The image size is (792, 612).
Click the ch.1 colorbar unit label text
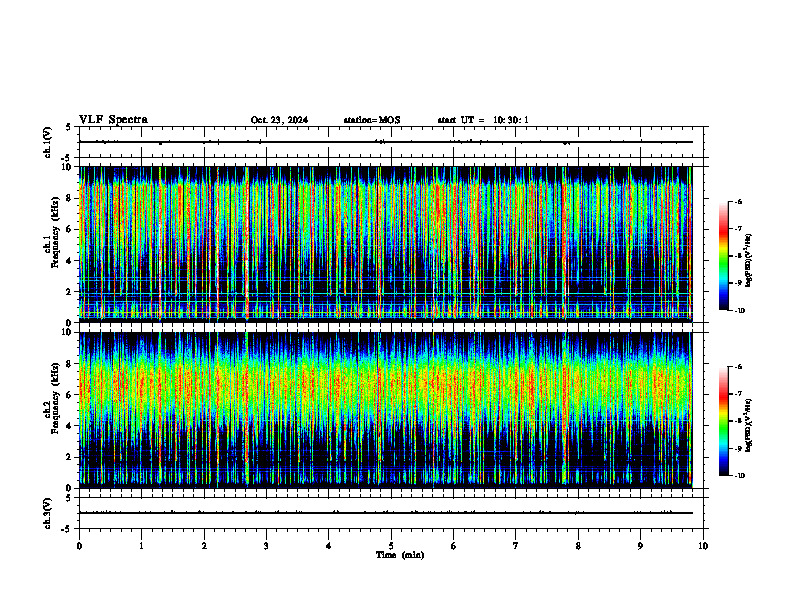pos(749,261)
